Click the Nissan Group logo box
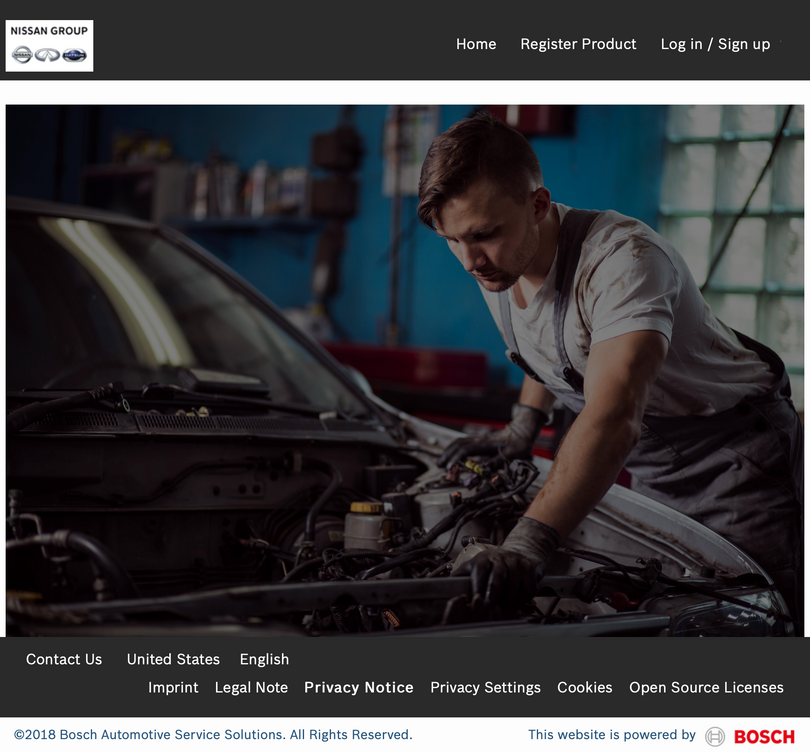 tap(48, 45)
